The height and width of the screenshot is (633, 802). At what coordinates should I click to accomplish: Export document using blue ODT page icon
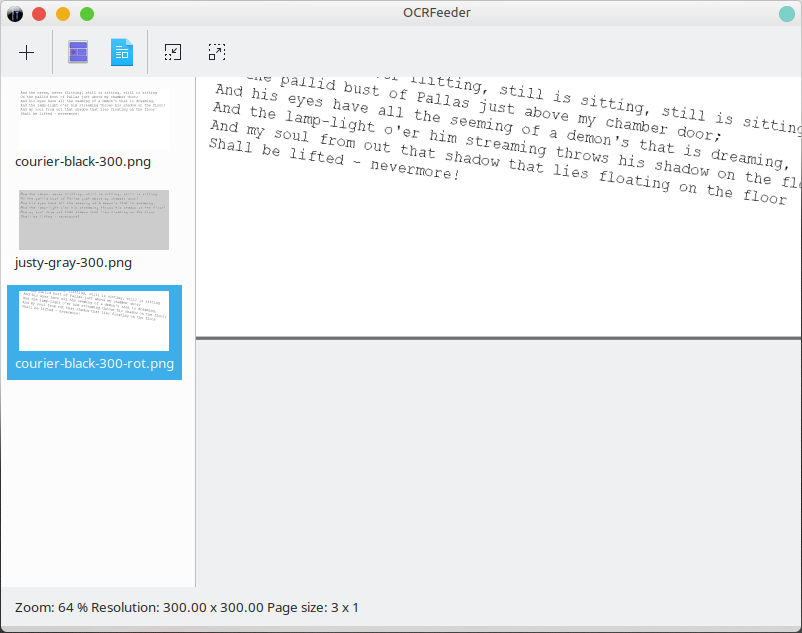122,52
